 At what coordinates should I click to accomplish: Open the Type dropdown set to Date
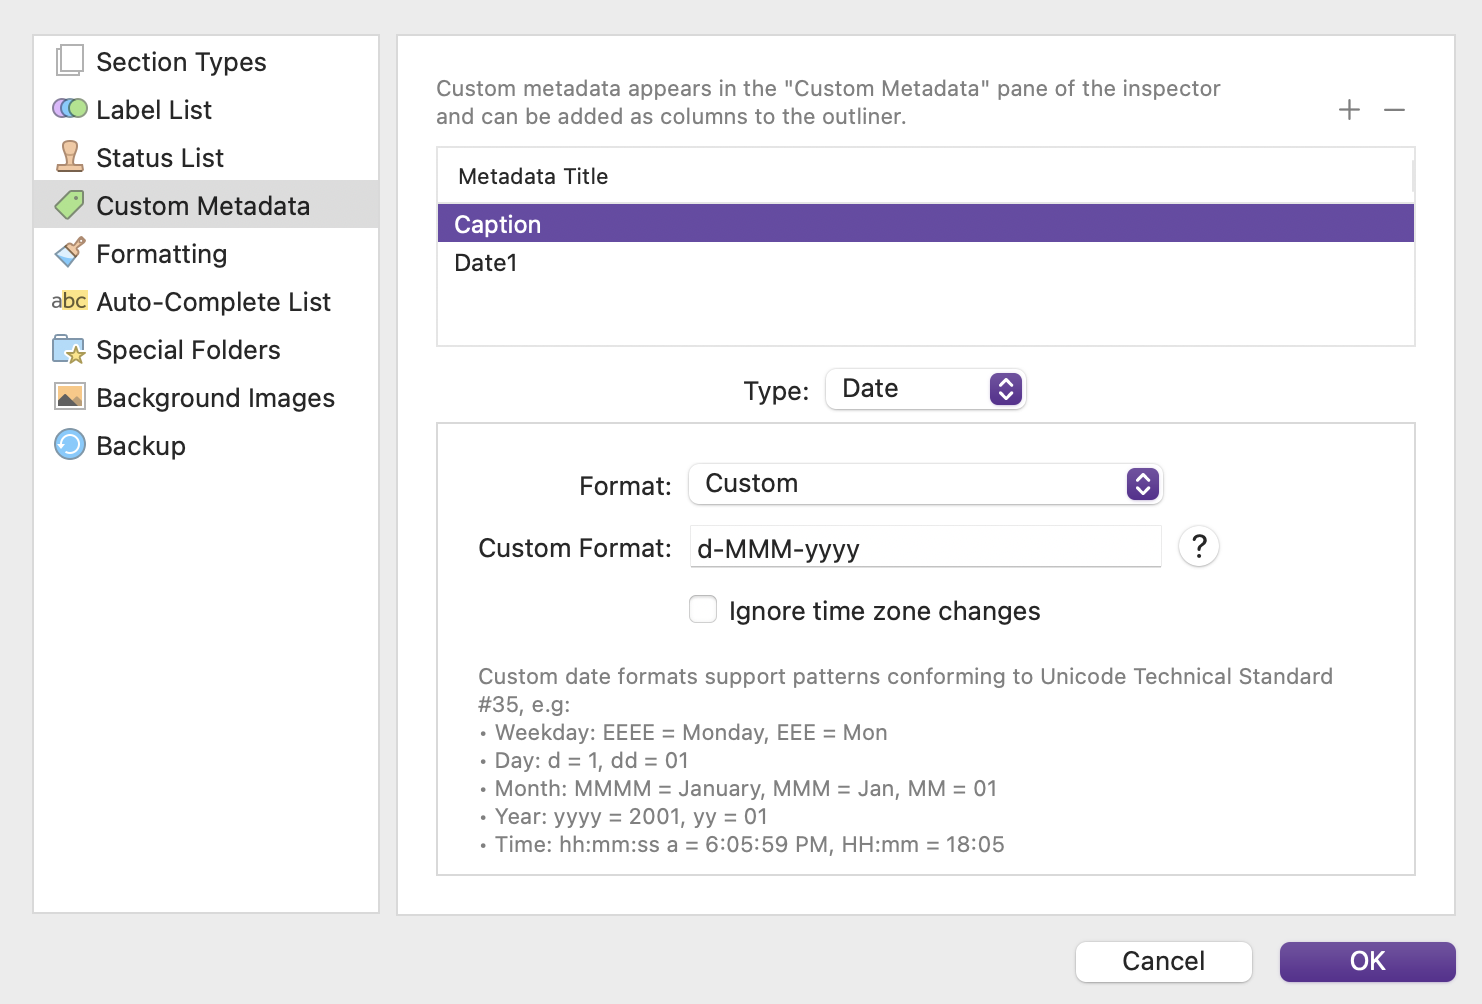(925, 389)
